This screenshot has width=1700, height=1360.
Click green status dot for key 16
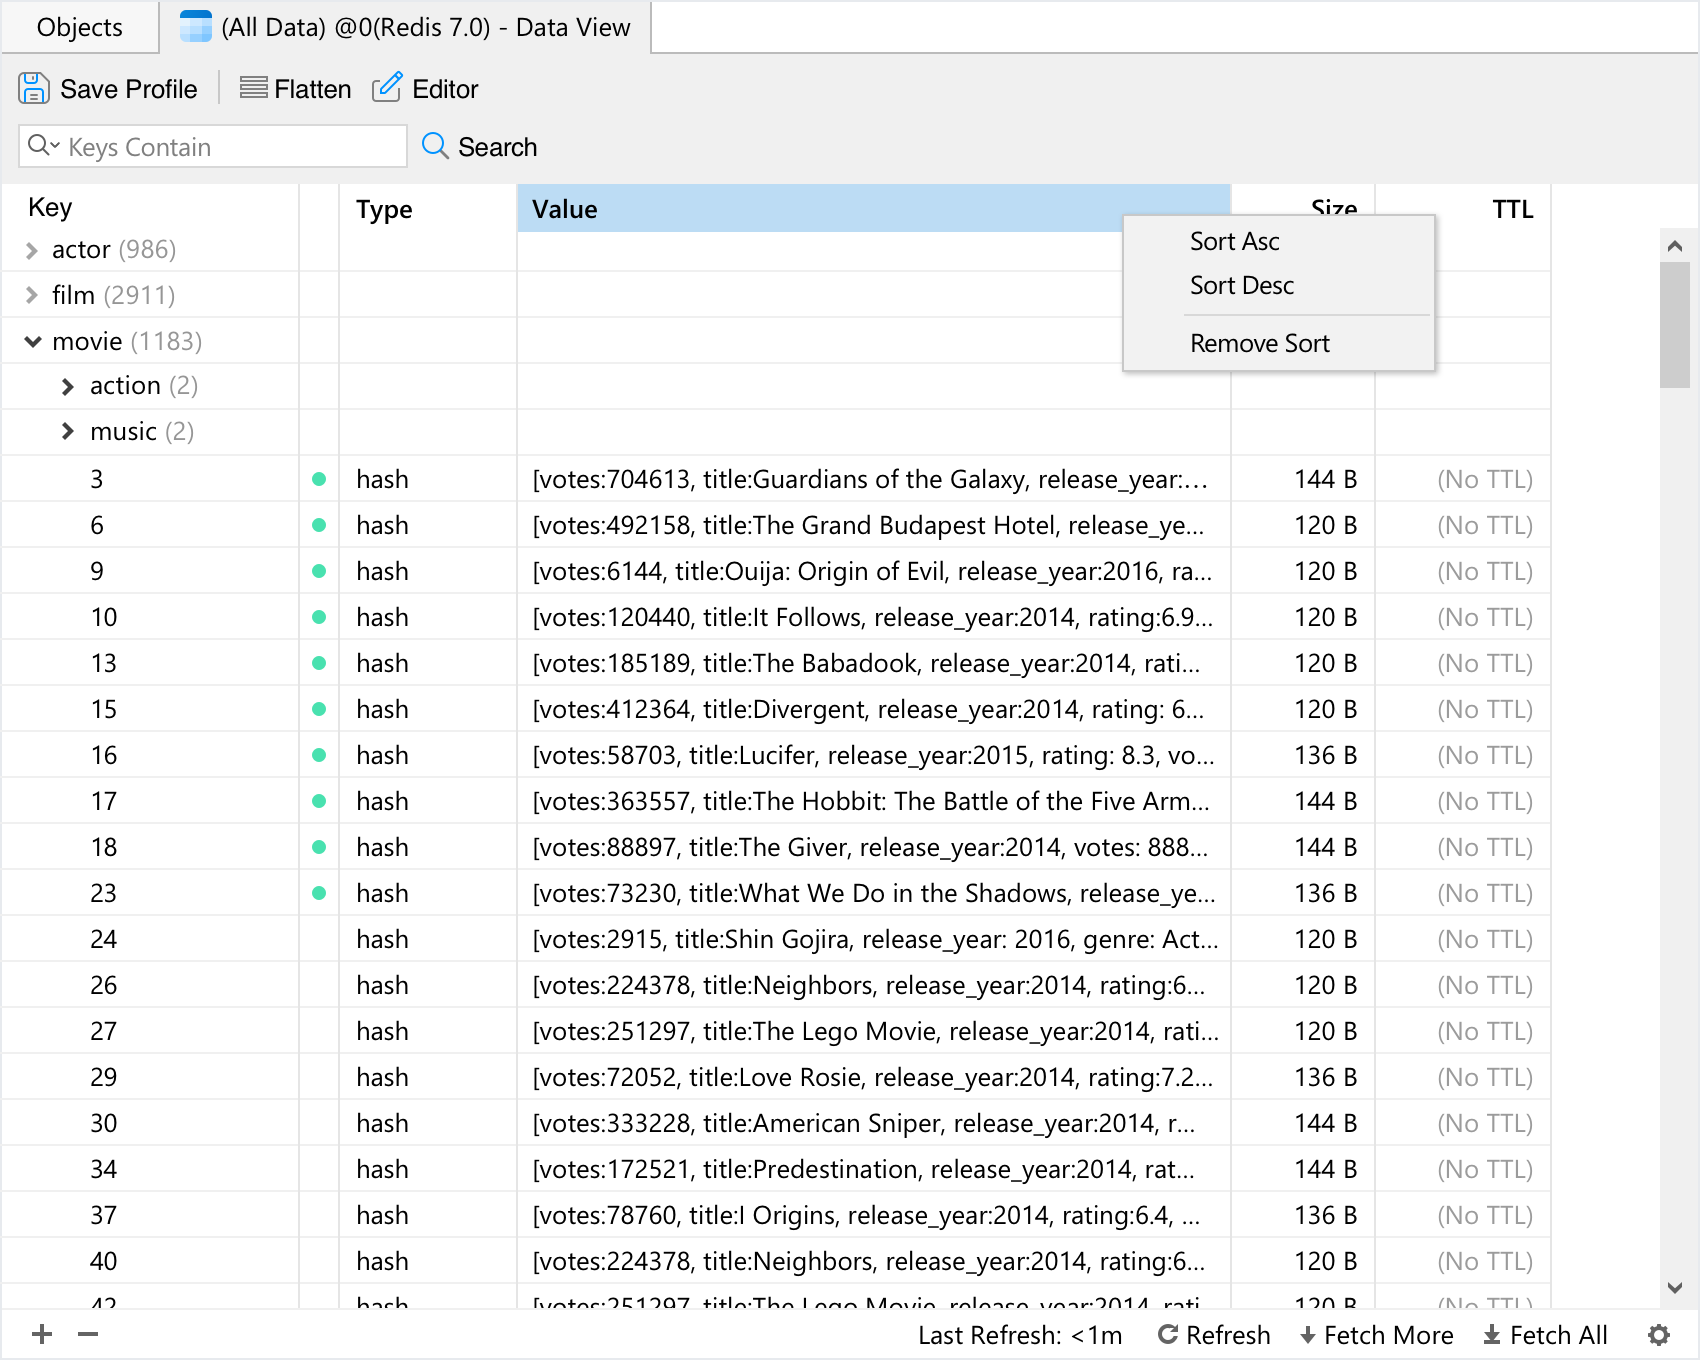click(x=319, y=755)
